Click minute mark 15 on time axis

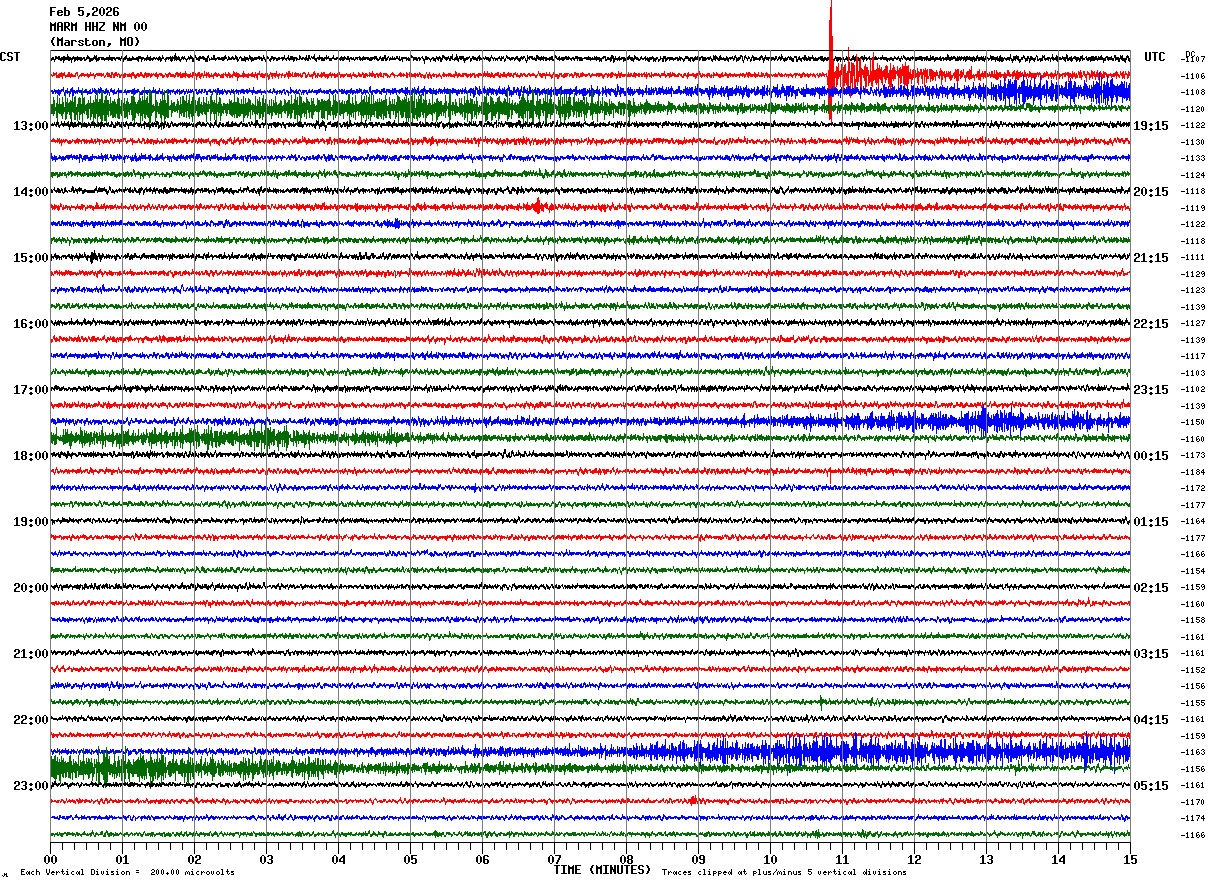(1130, 859)
